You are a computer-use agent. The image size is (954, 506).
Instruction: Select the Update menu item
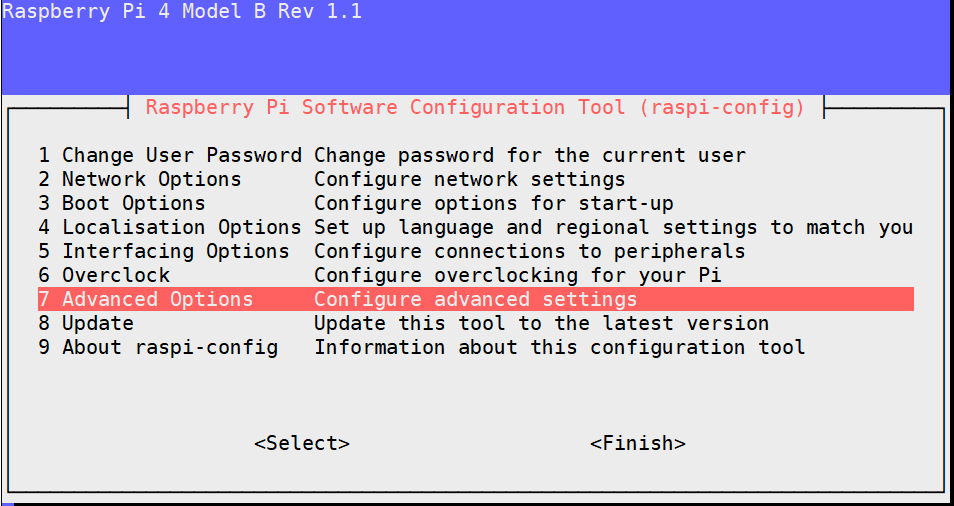tap(86, 323)
